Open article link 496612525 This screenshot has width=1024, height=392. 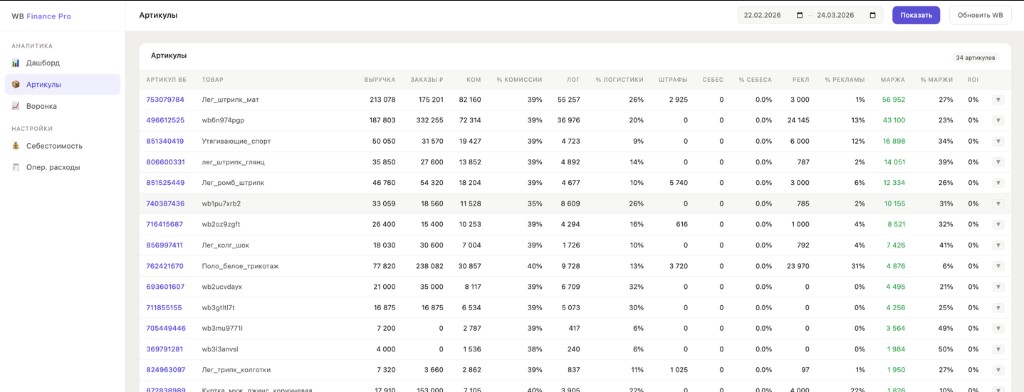tap(165, 120)
